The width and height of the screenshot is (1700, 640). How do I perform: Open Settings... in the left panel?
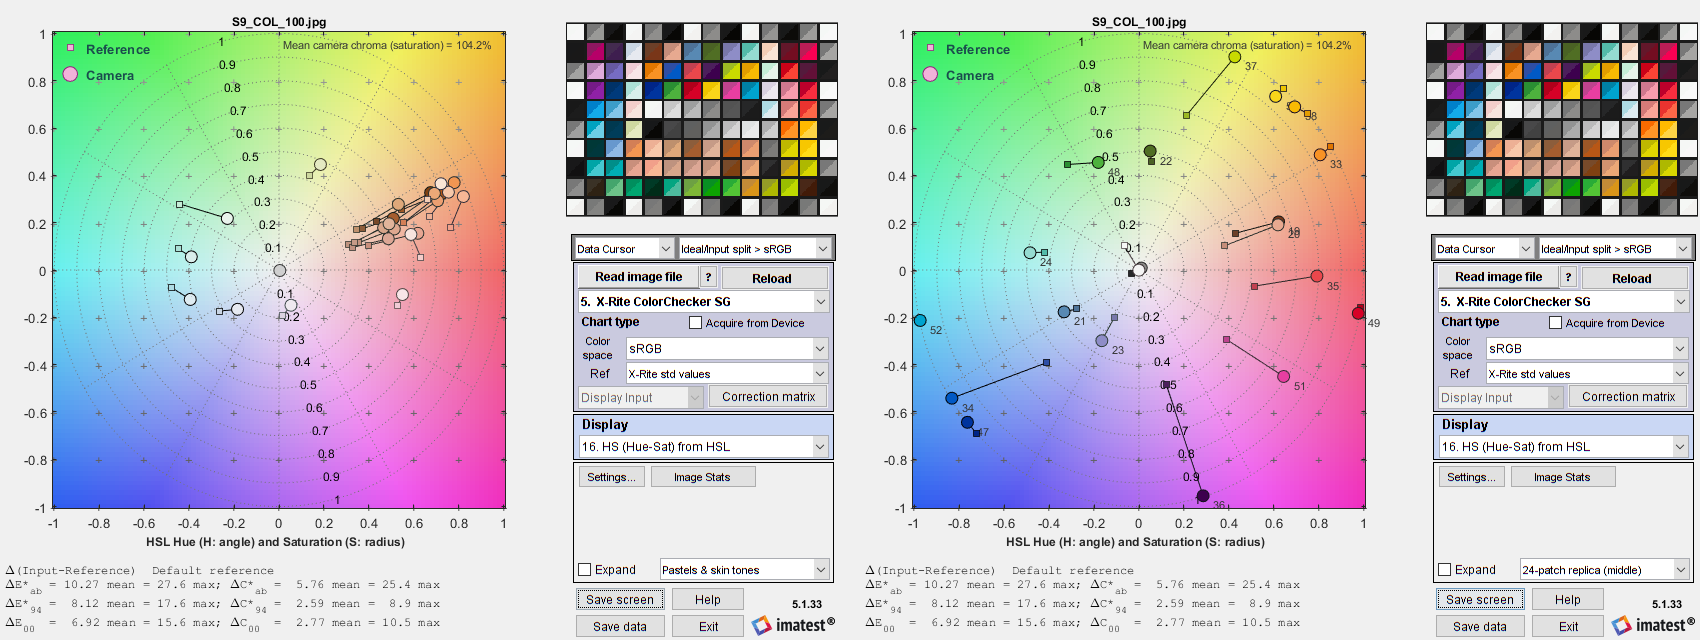(610, 477)
